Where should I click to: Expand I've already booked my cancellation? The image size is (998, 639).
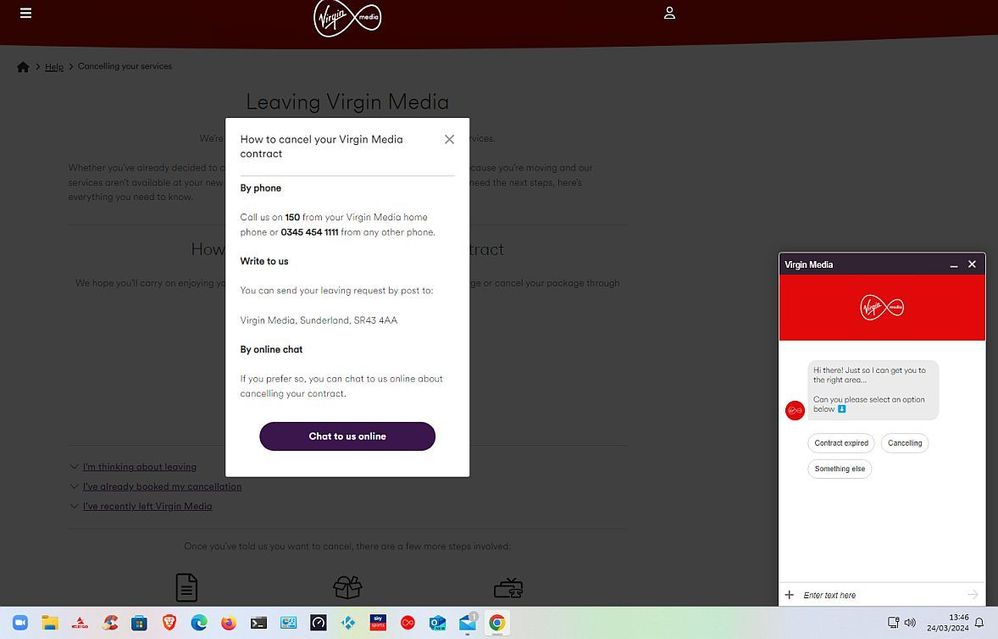coord(162,487)
